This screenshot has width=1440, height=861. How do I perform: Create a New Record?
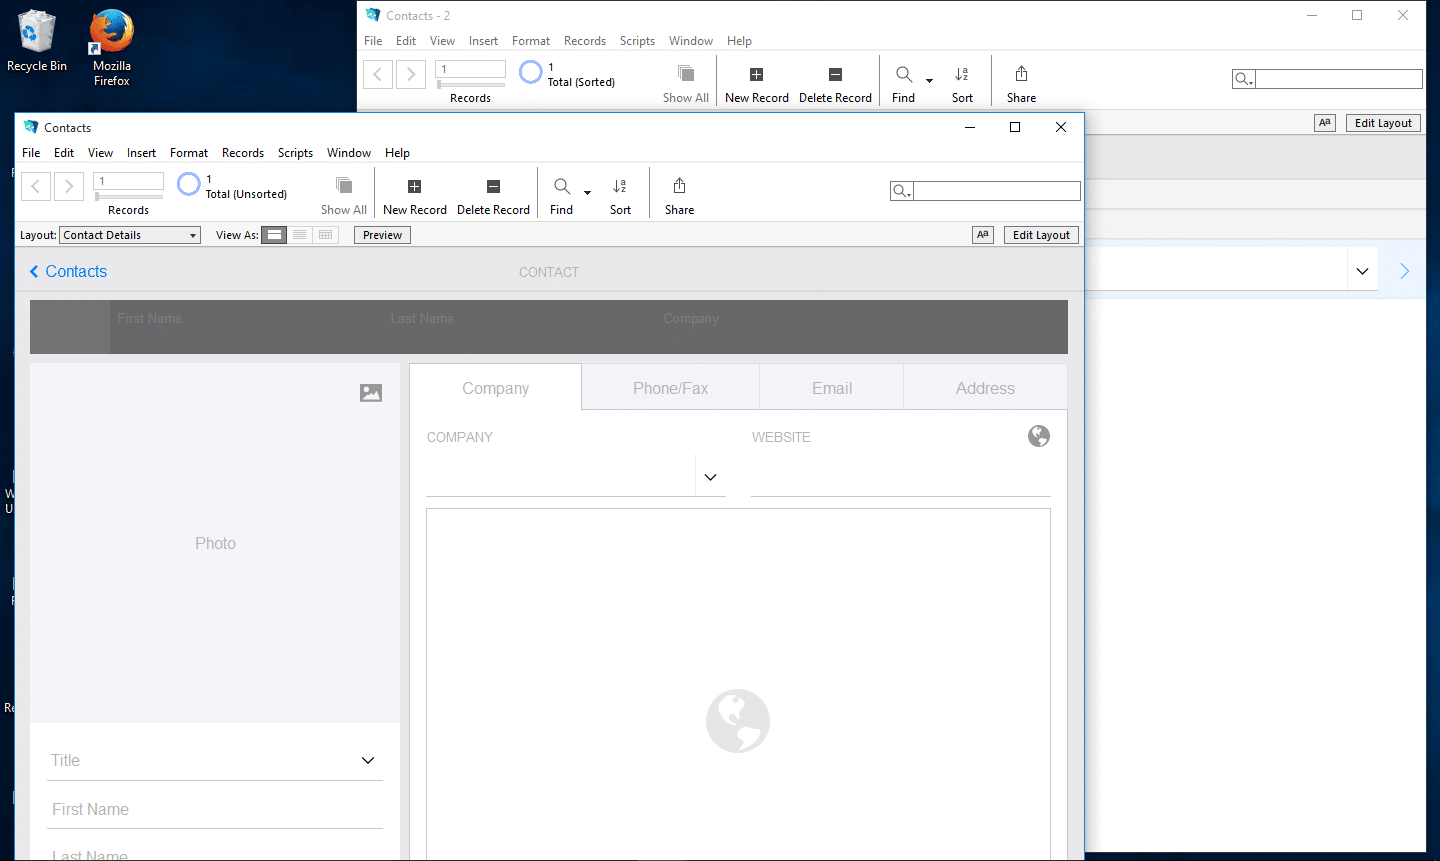coord(414,192)
